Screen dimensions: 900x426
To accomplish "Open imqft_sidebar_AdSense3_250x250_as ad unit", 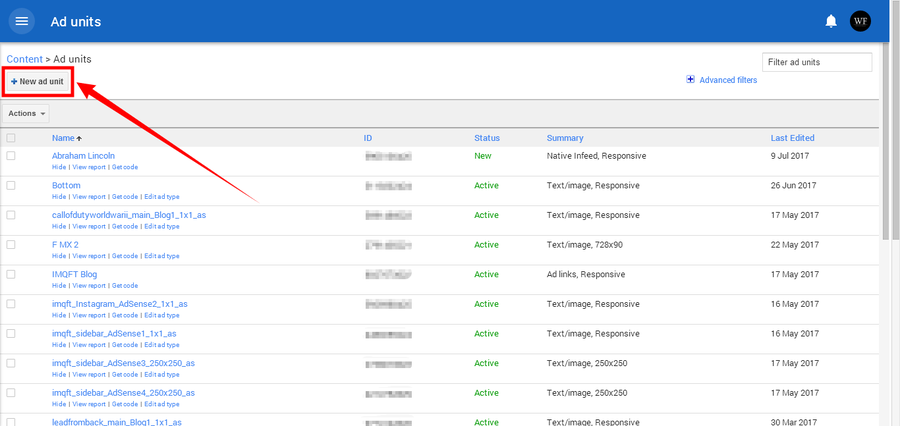I will (x=123, y=363).
